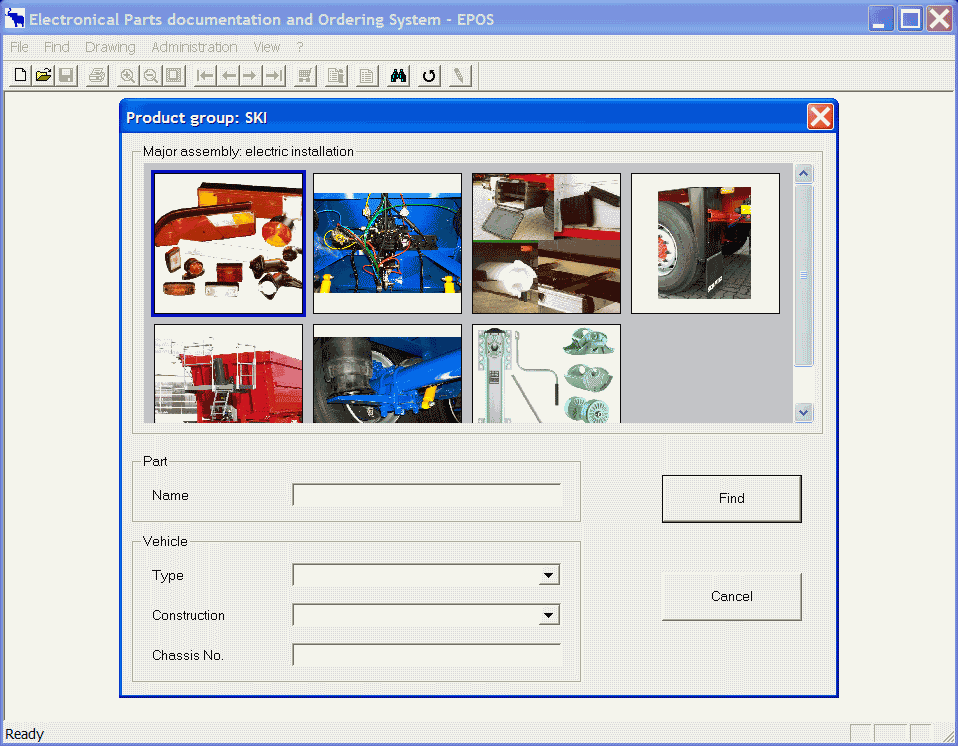Select the tail lights assembly thumbnail
This screenshot has width=958, height=746.
229,243
